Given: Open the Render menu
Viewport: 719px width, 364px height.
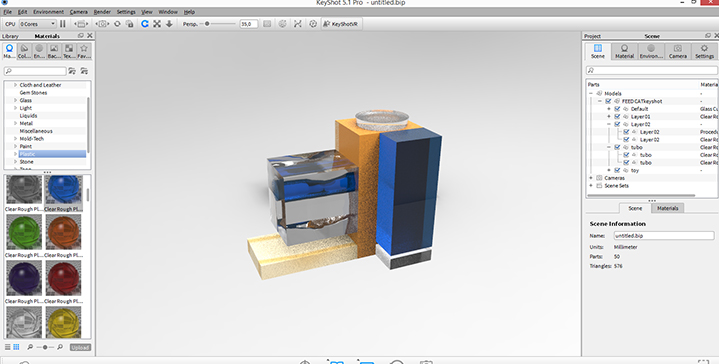Looking at the screenshot, I should coord(102,12).
